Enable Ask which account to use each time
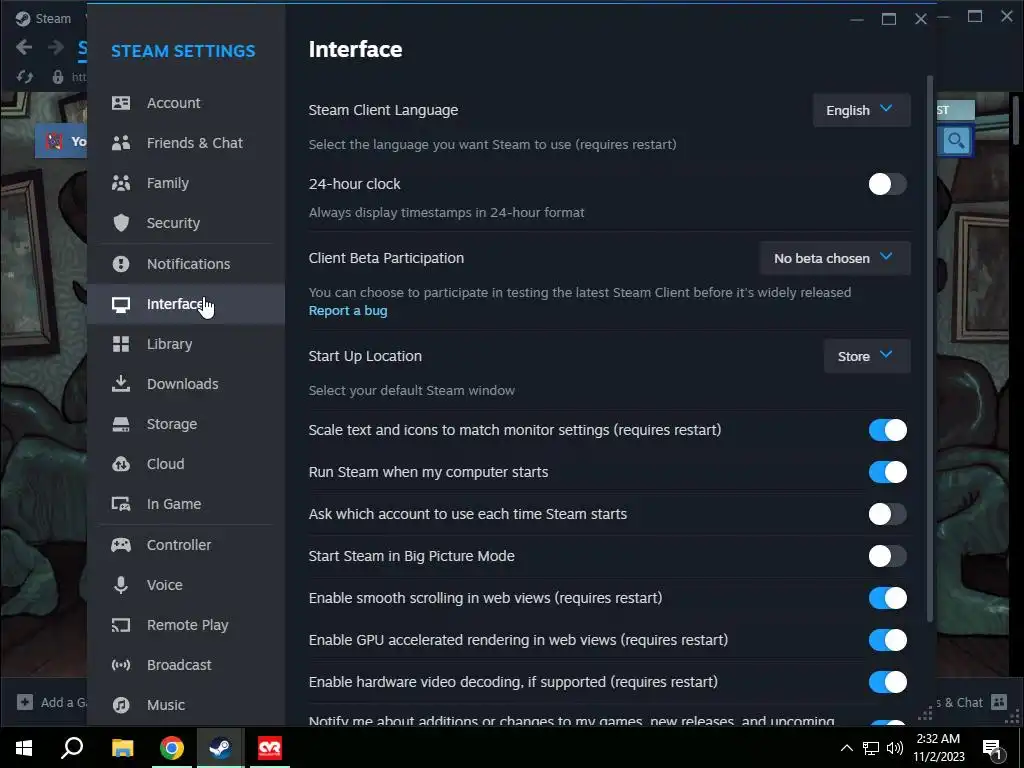This screenshot has height=768, width=1024. (887, 514)
